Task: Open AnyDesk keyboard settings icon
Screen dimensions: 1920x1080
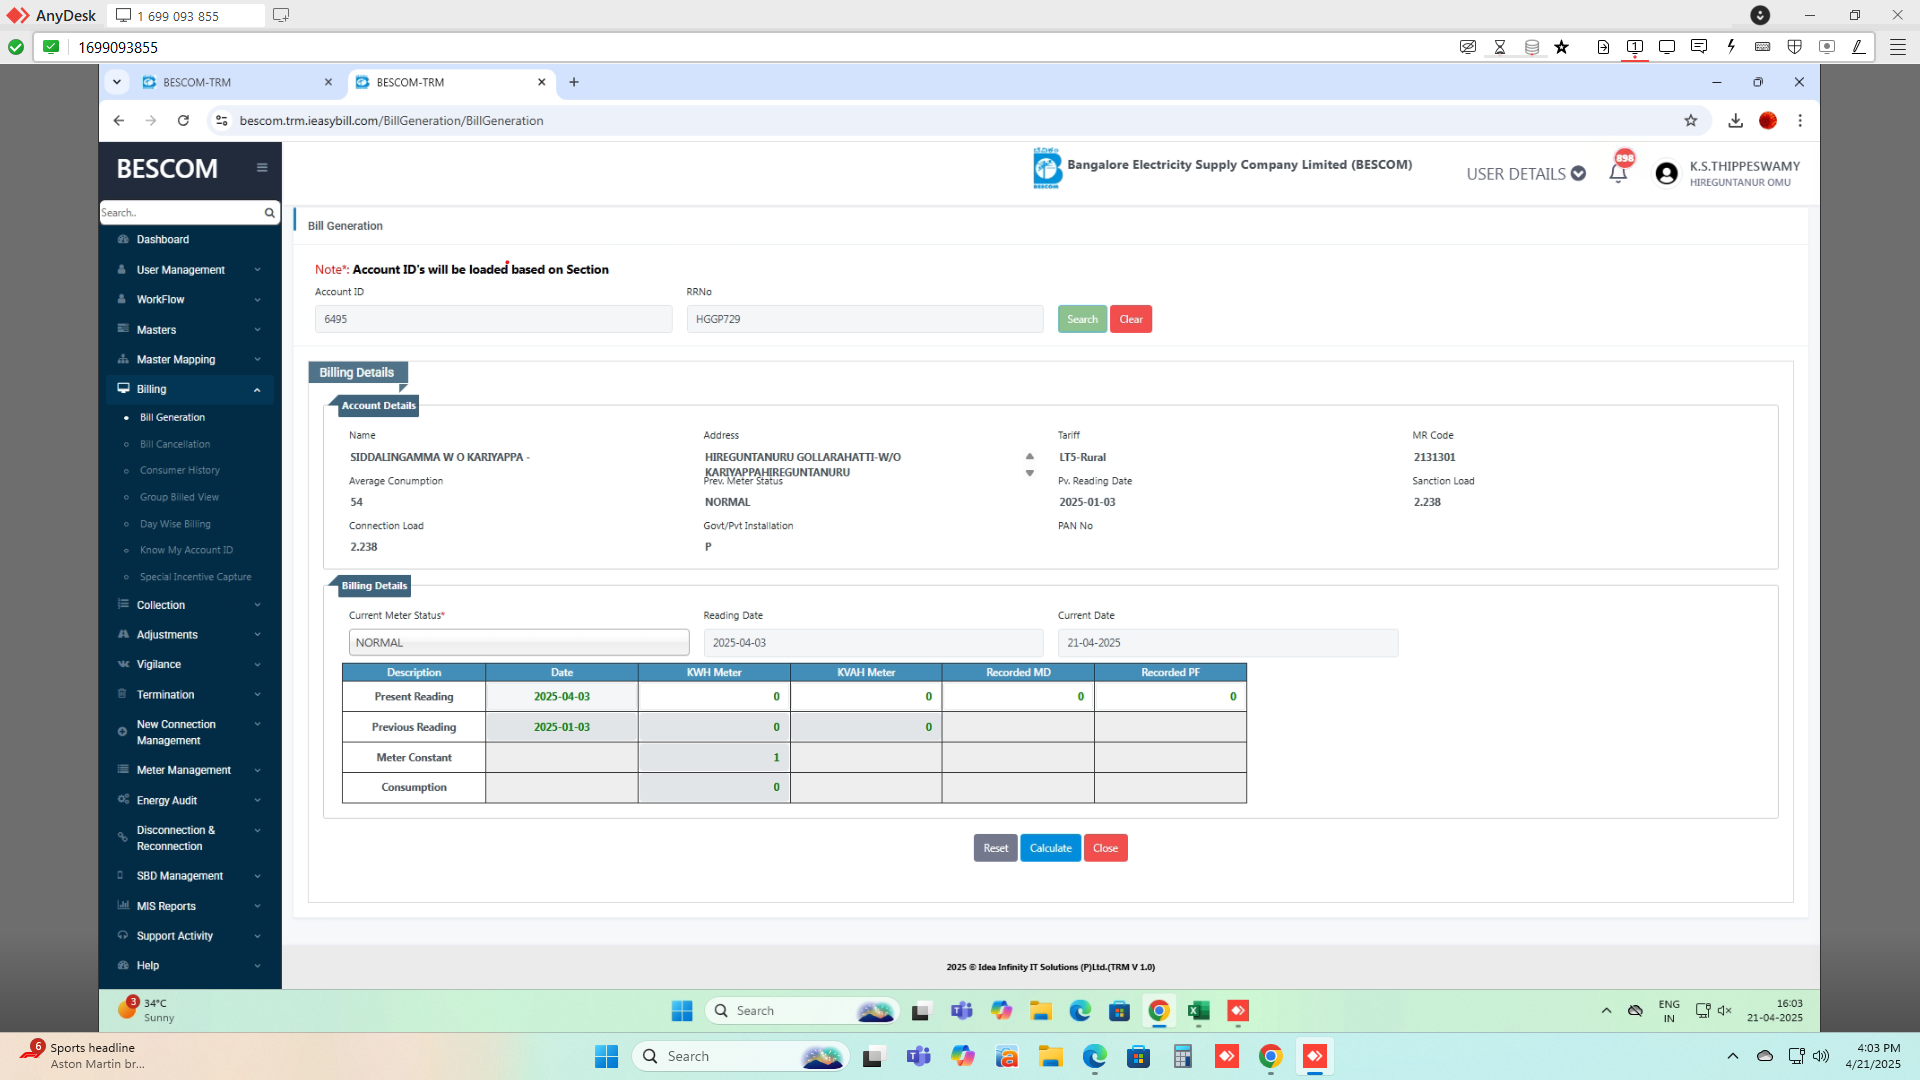Action: coord(1763,47)
